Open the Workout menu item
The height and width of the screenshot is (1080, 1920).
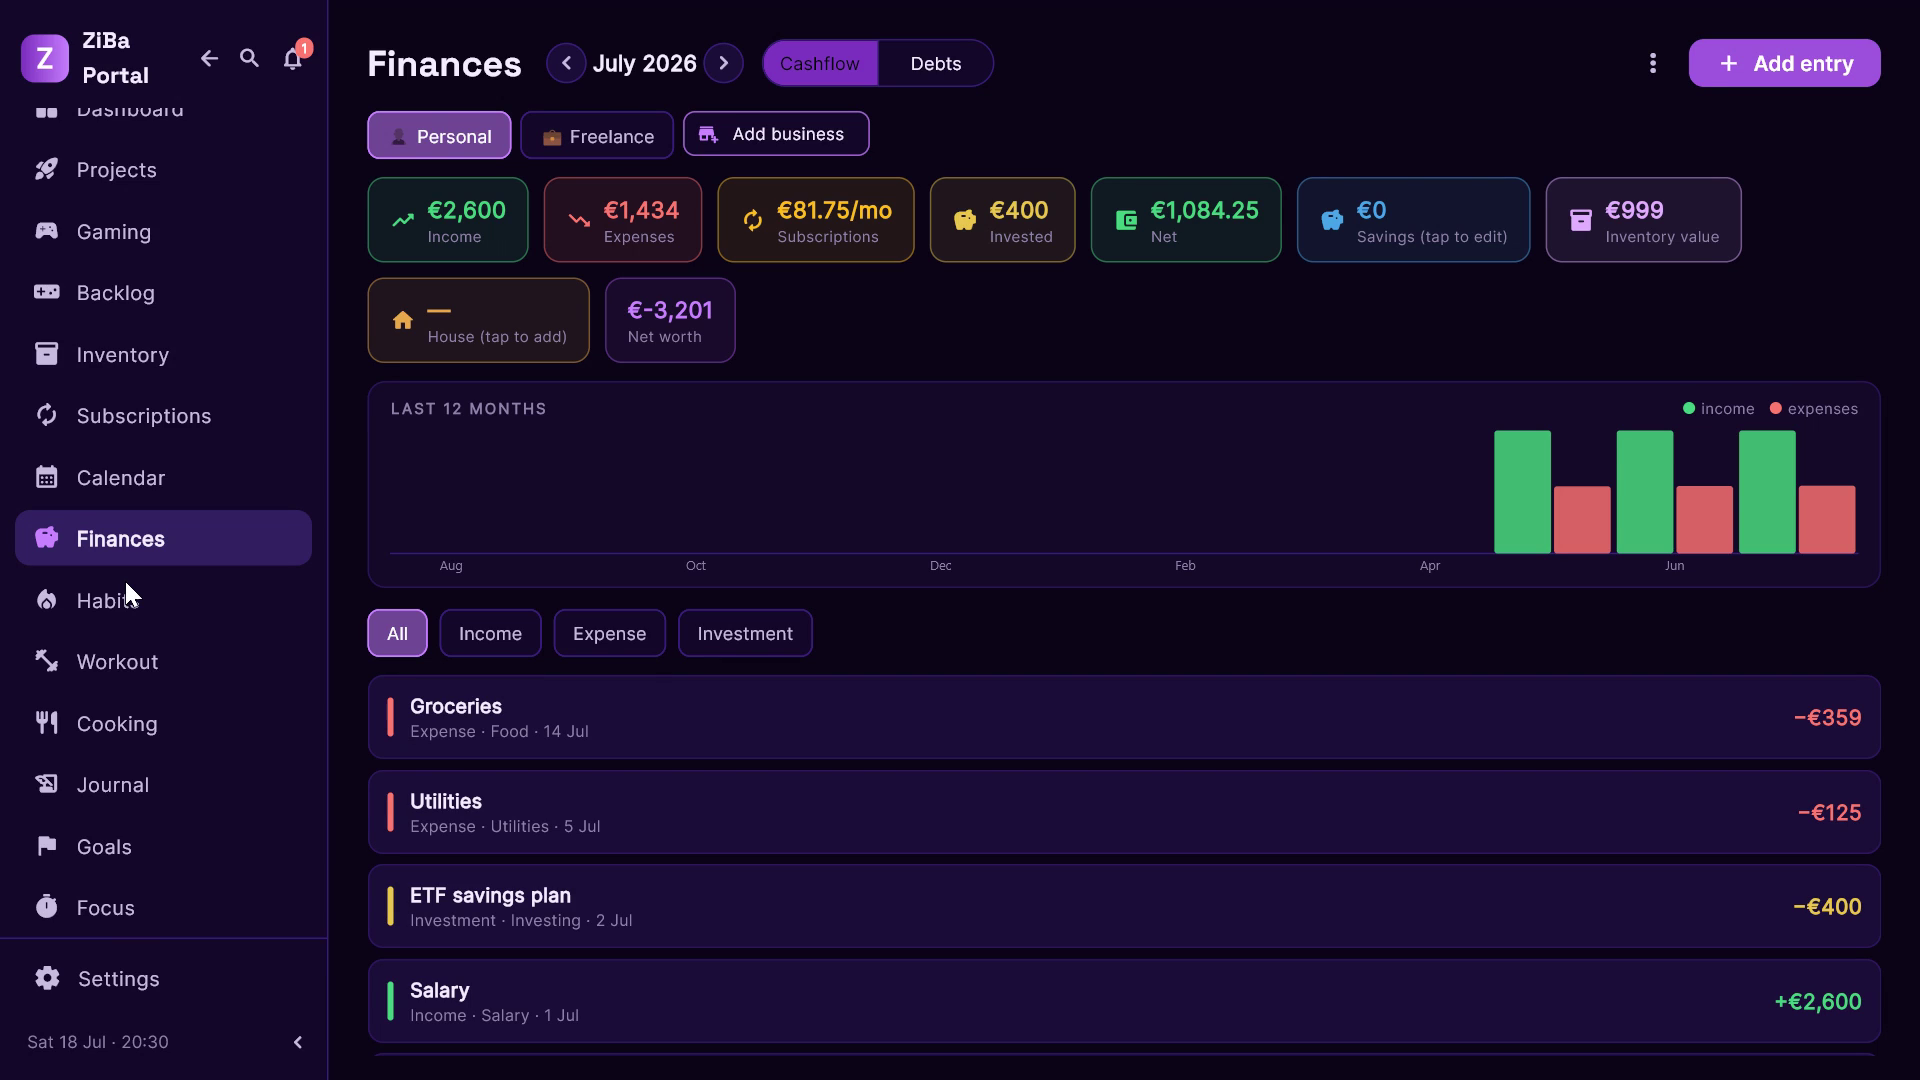[163, 661]
